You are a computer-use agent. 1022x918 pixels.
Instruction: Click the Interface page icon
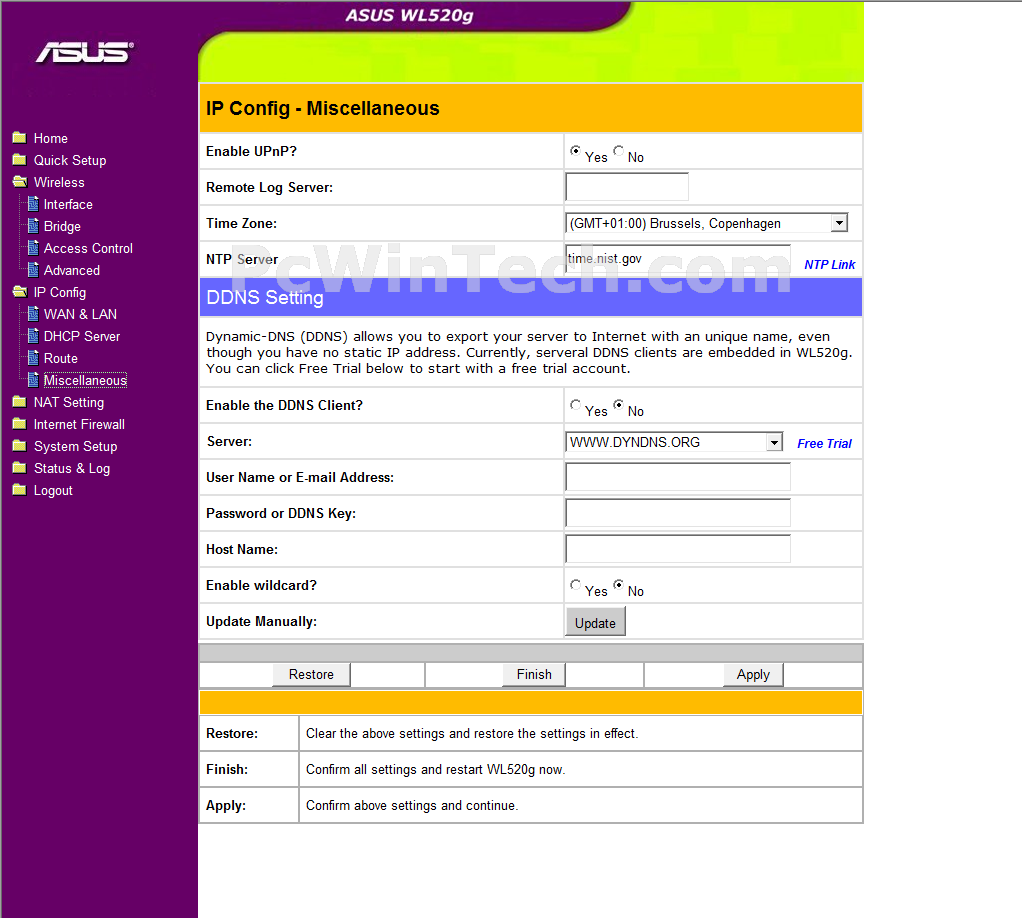pyautogui.click(x=33, y=204)
